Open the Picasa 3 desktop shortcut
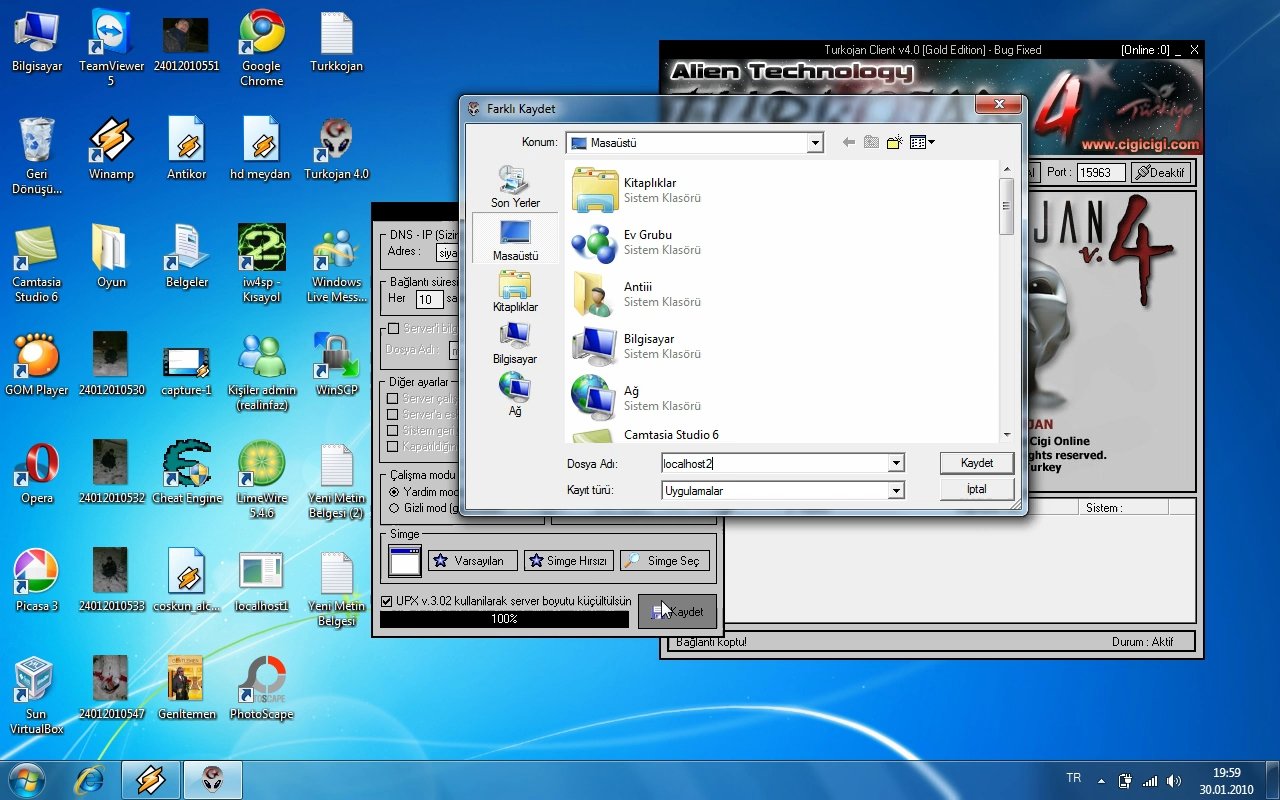Image resolution: width=1280 pixels, height=800 pixels. (37, 582)
